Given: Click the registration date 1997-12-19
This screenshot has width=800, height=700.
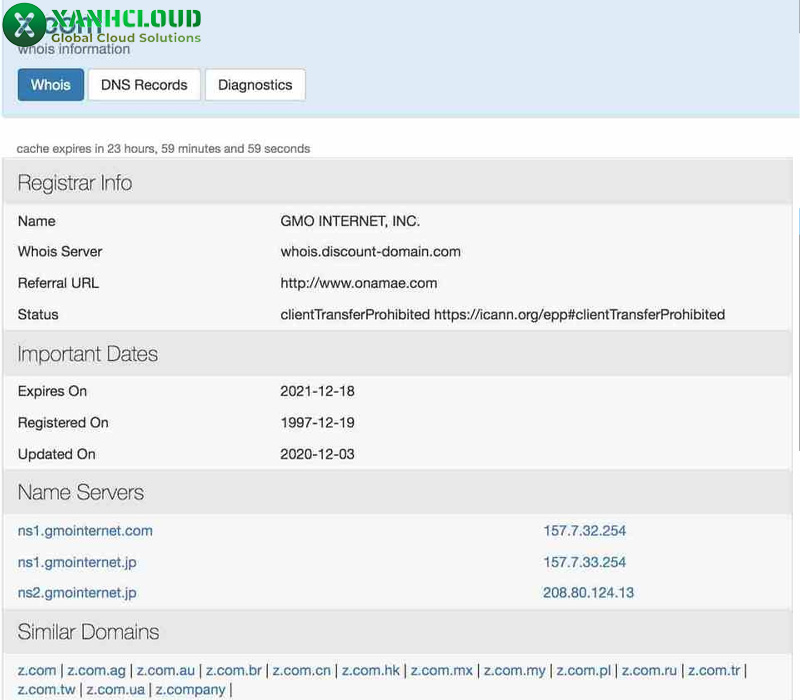Looking at the screenshot, I should tap(317, 423).
